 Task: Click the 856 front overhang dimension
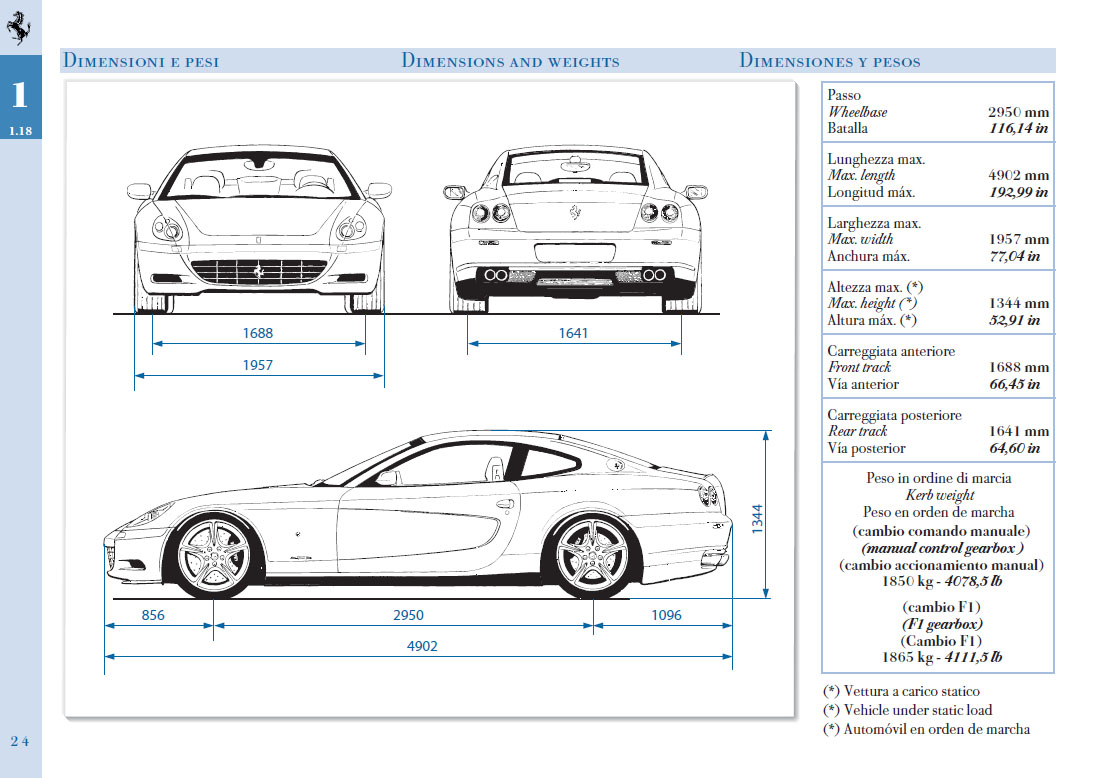153,616
